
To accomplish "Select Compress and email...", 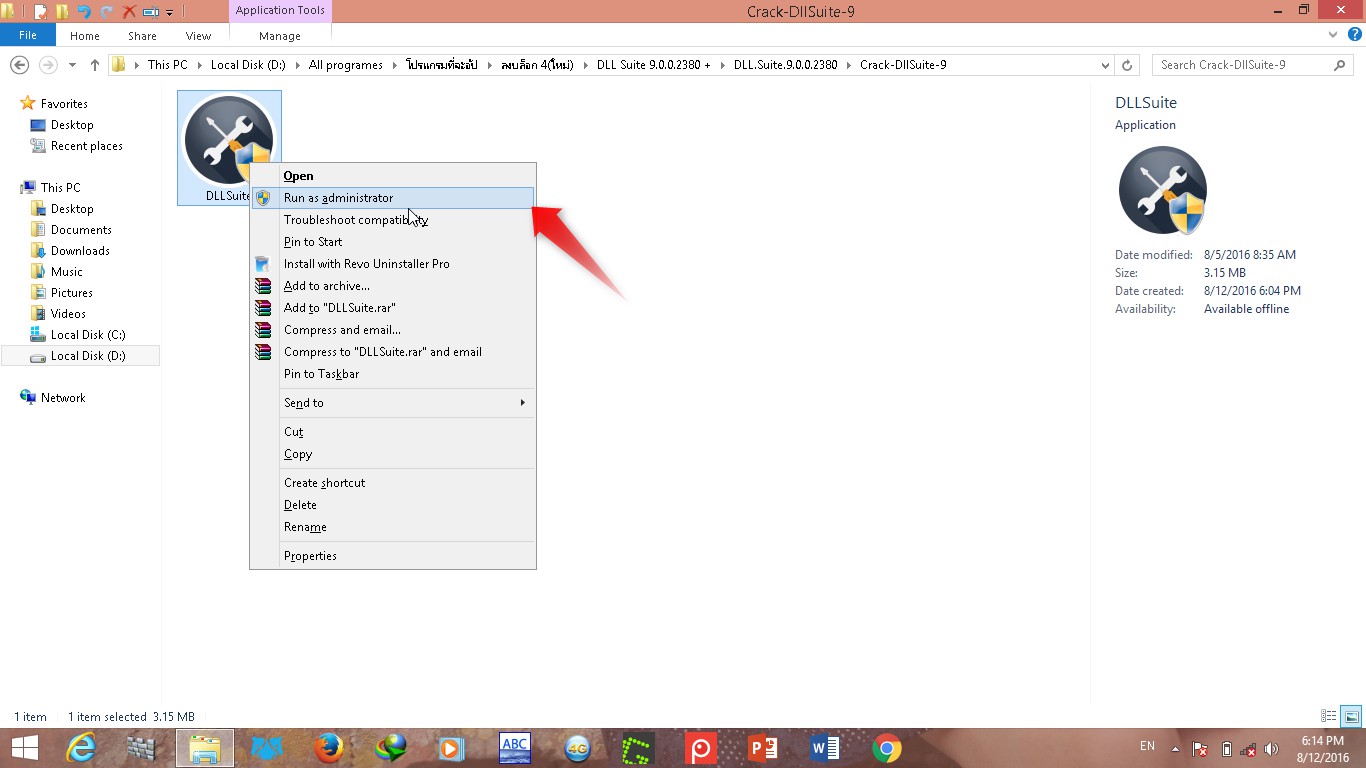I will 392,330.
